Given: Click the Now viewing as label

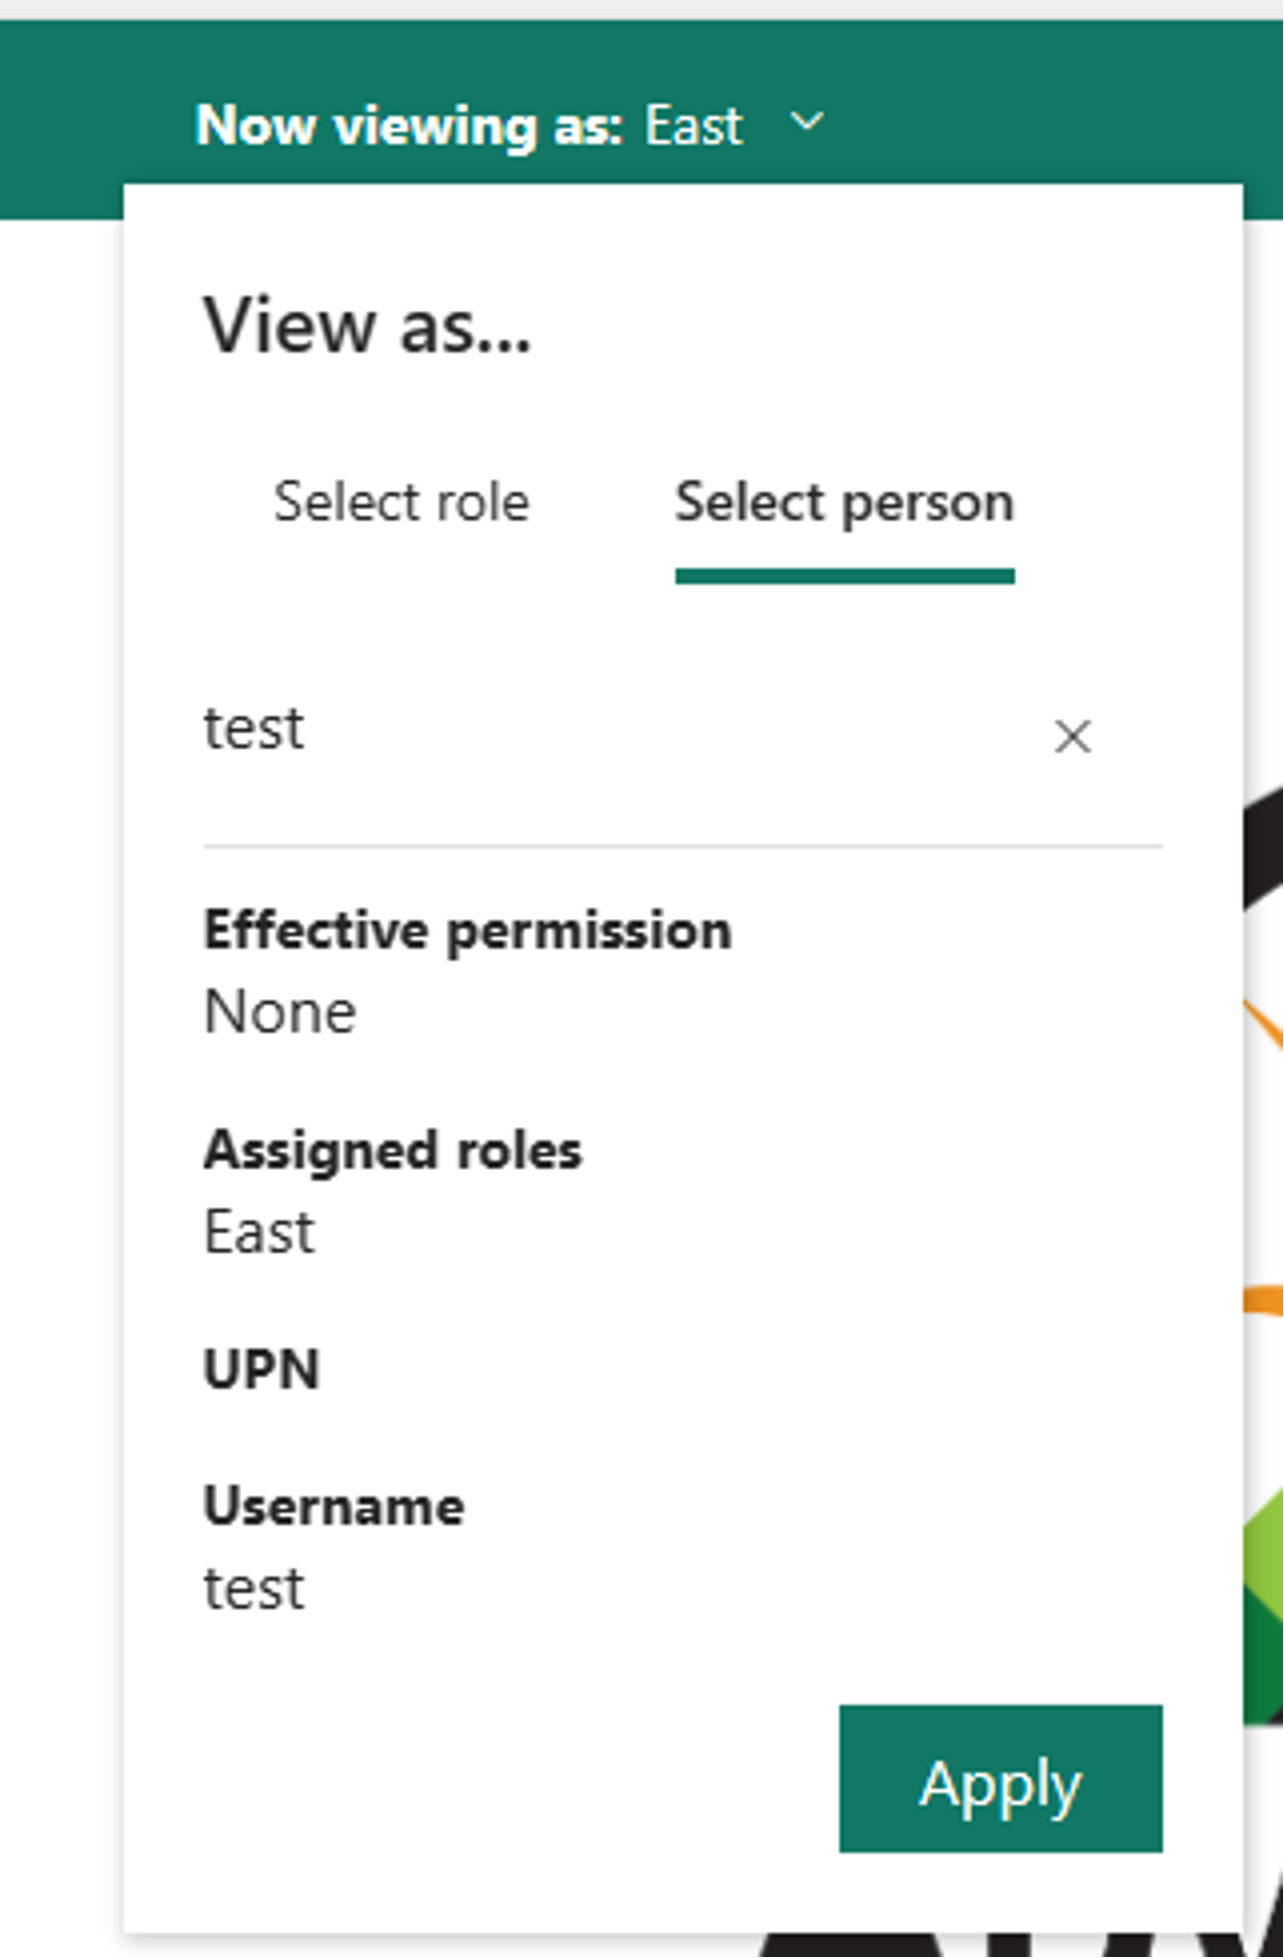Looking at the screenshot, I should [x=409, y=126].
